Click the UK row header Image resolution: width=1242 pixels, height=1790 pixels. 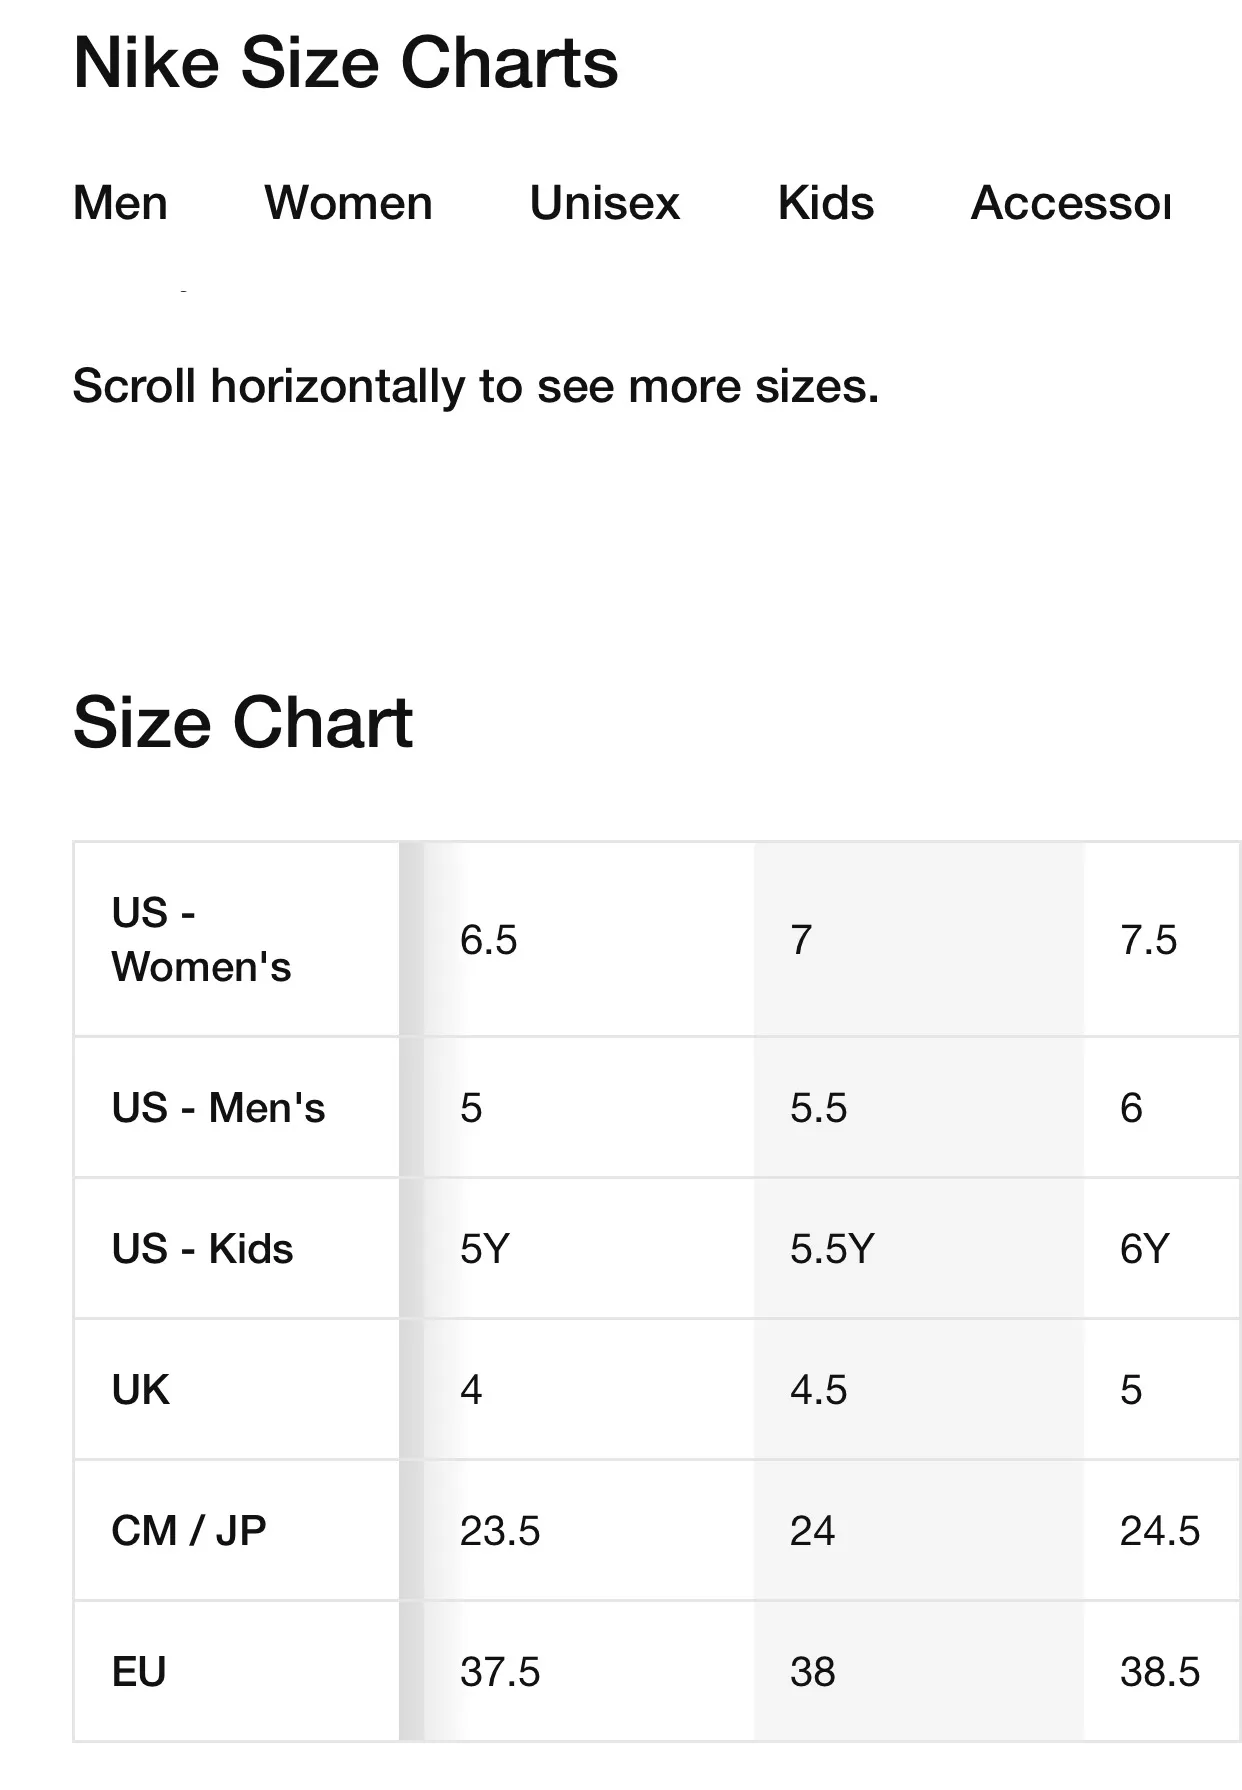click(140, 1389)
